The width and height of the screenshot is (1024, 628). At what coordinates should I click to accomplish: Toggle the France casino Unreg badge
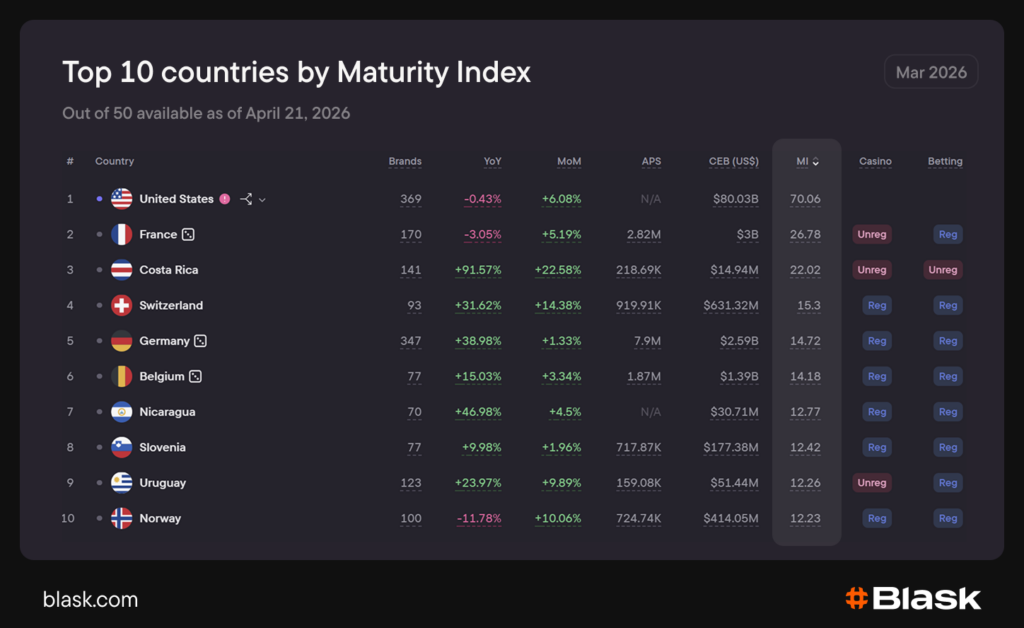point(872,235)
